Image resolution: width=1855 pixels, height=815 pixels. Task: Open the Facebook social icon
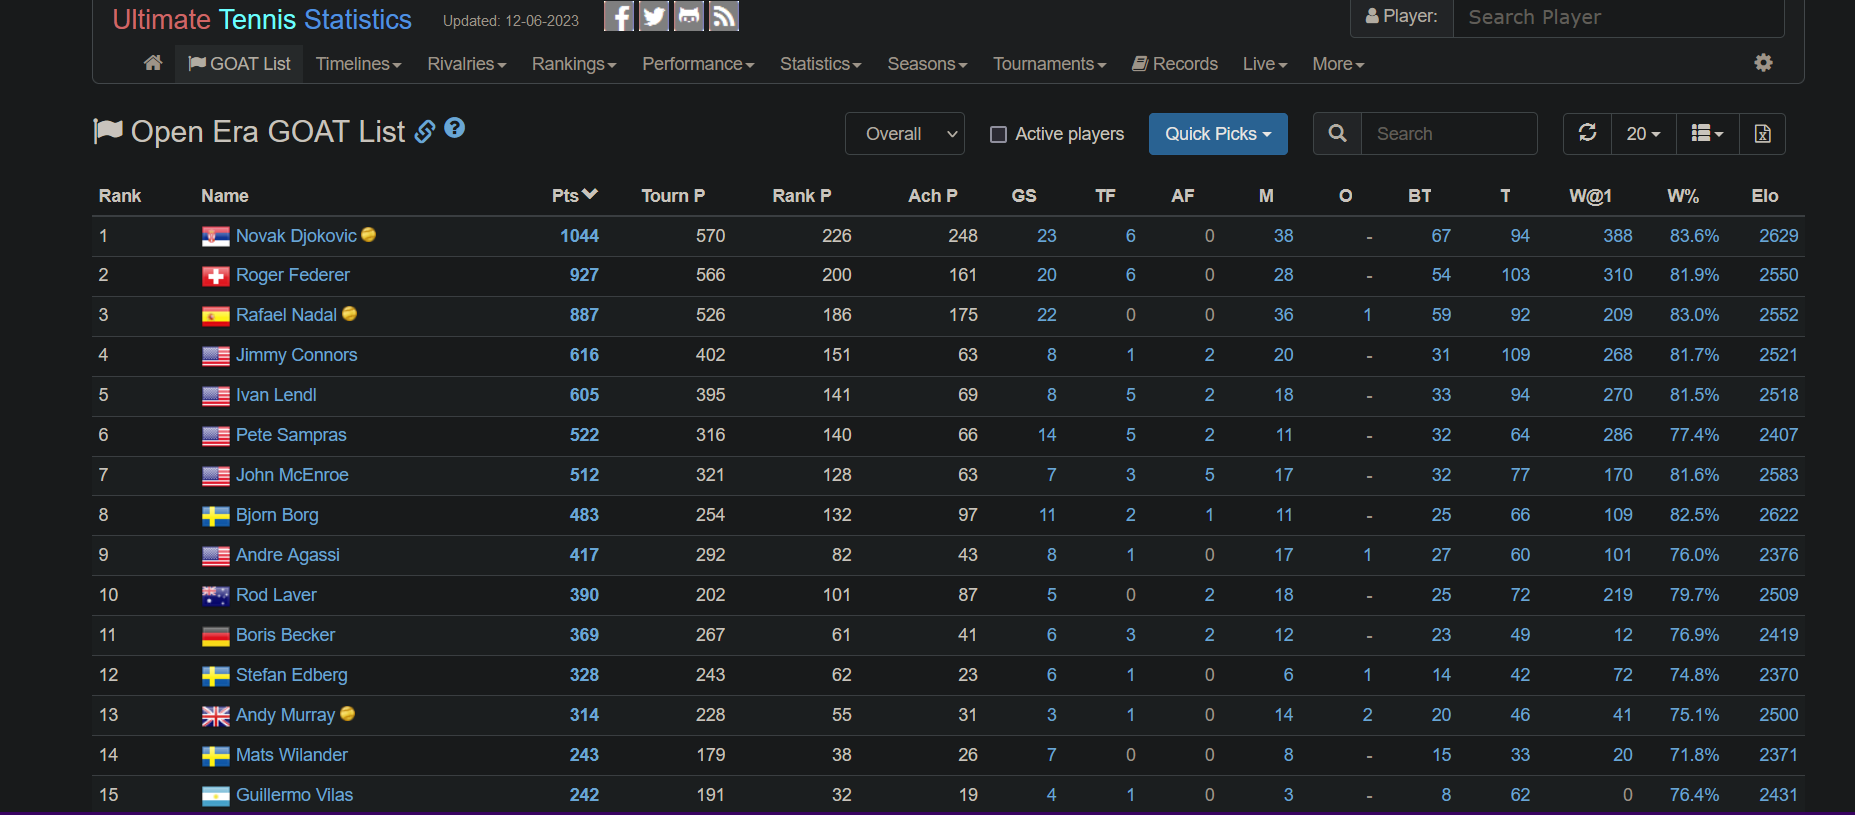pyautogui.click(x=619, y=16)
